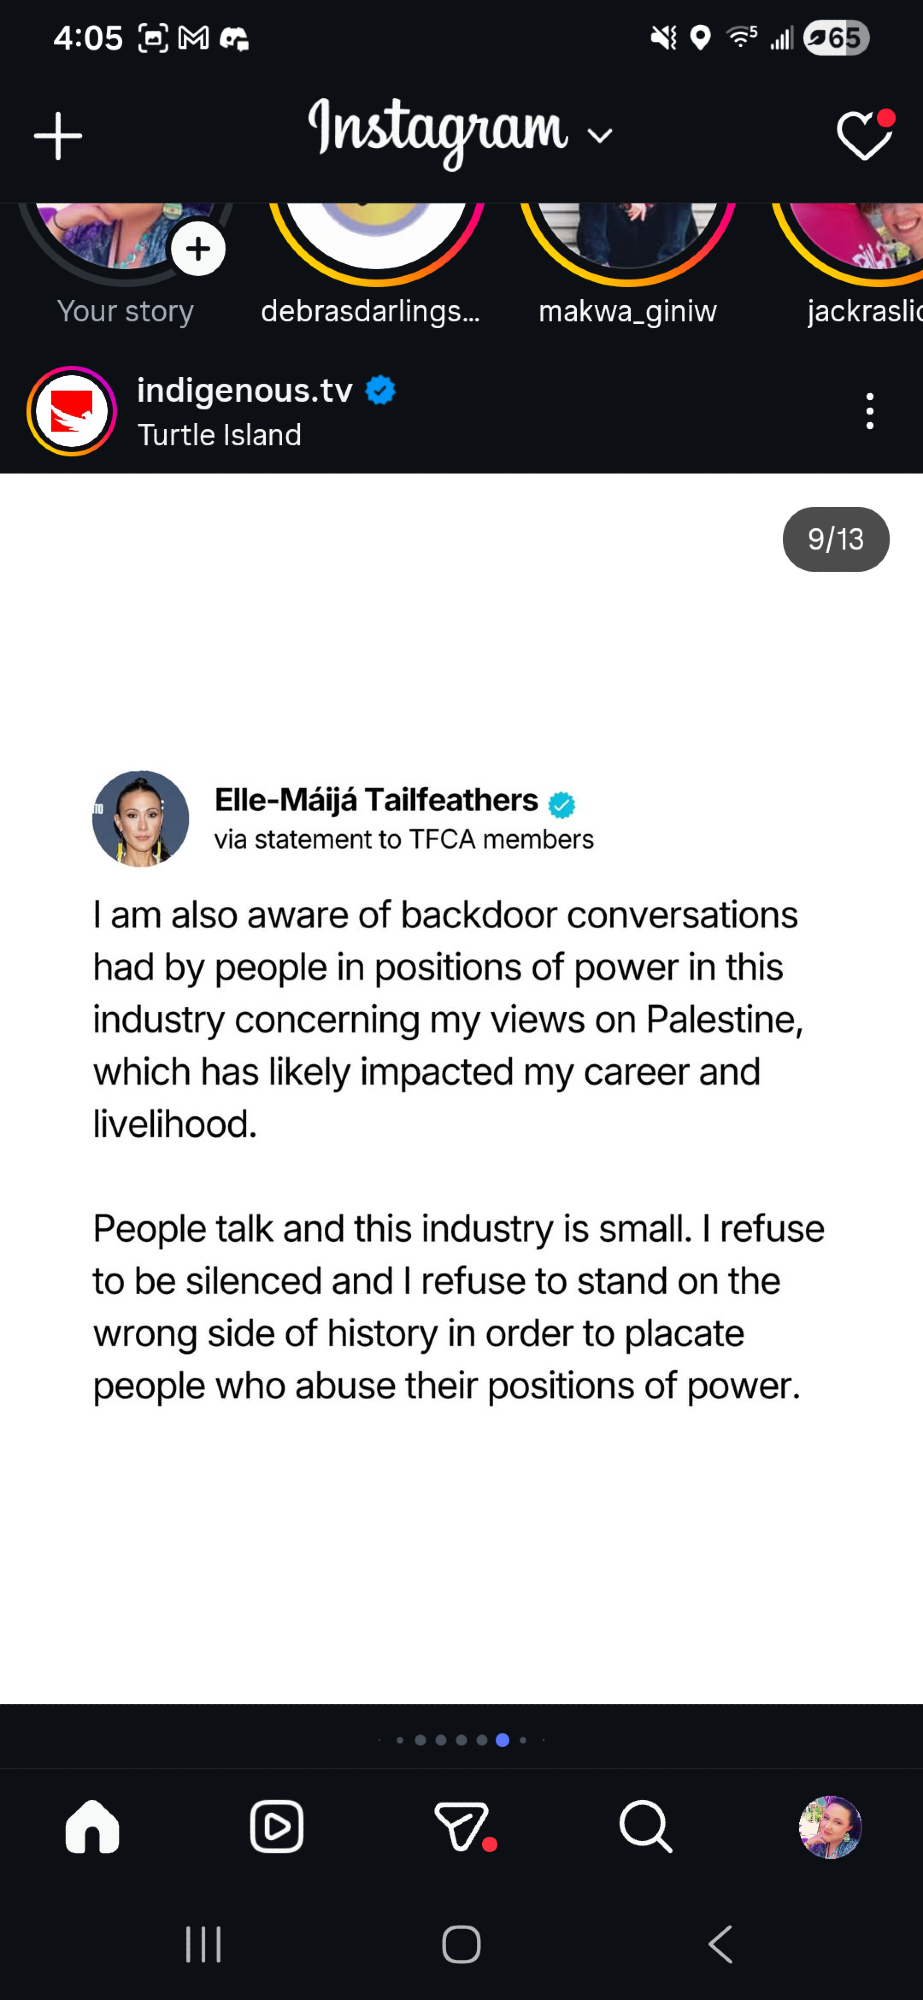This screenshot has height=2000, width=923.
Task: Tap the 9/13 slide counter badge
Action: [835, 540]
